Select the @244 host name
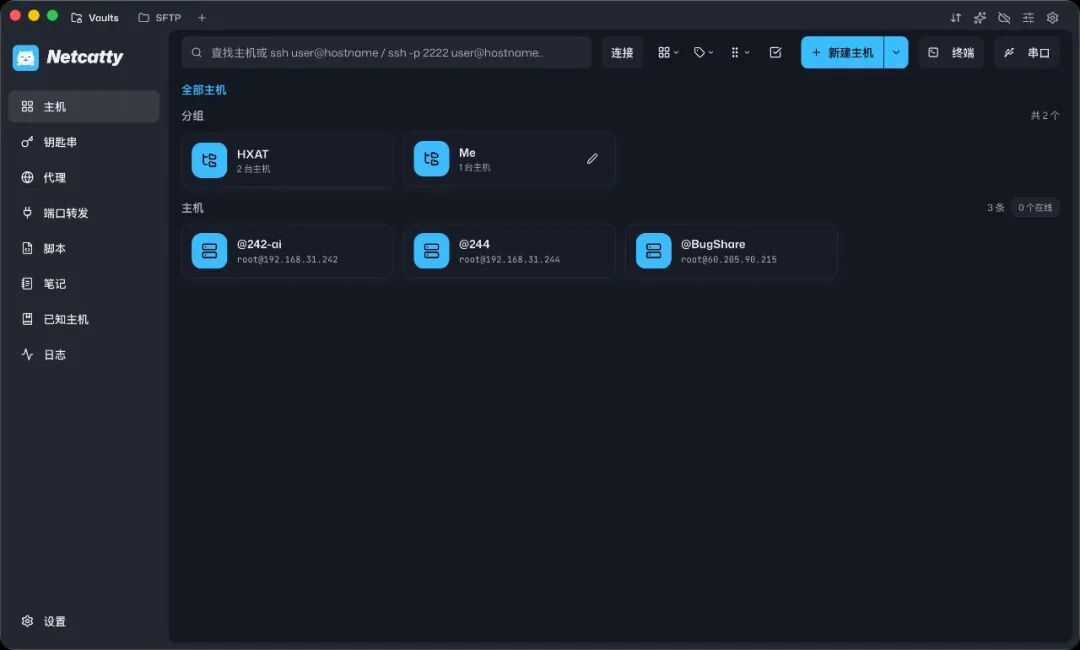The width and height of the screenshot is (1080, 650). click(x=475, y=244)
